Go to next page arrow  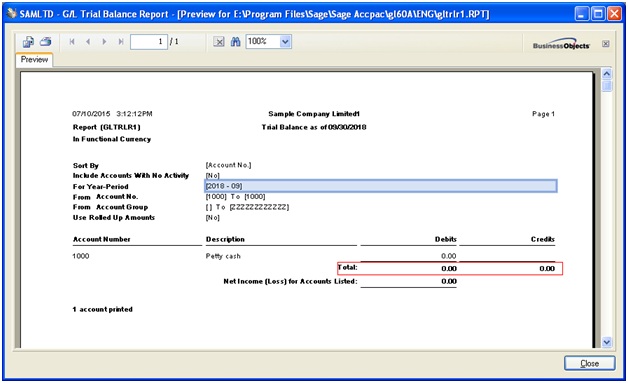[104, 42]
